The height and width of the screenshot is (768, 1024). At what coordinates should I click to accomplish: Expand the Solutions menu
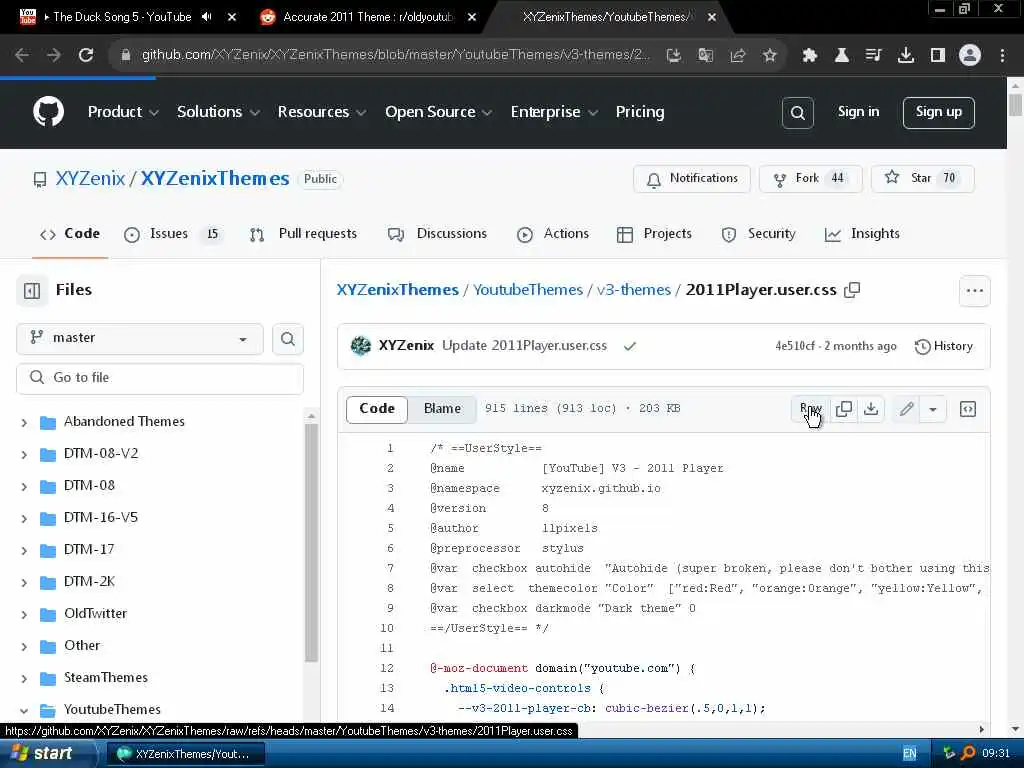[218, 112]
